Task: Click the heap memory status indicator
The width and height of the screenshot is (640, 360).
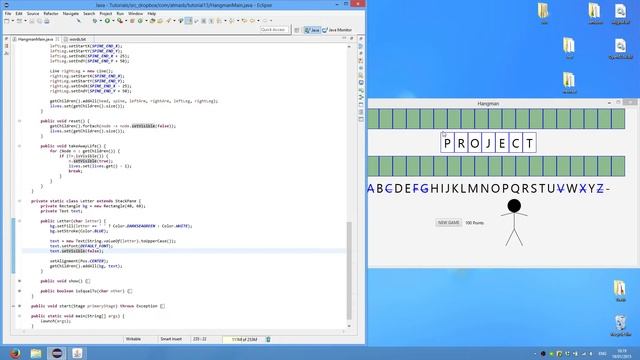Action: click(244, 339)
